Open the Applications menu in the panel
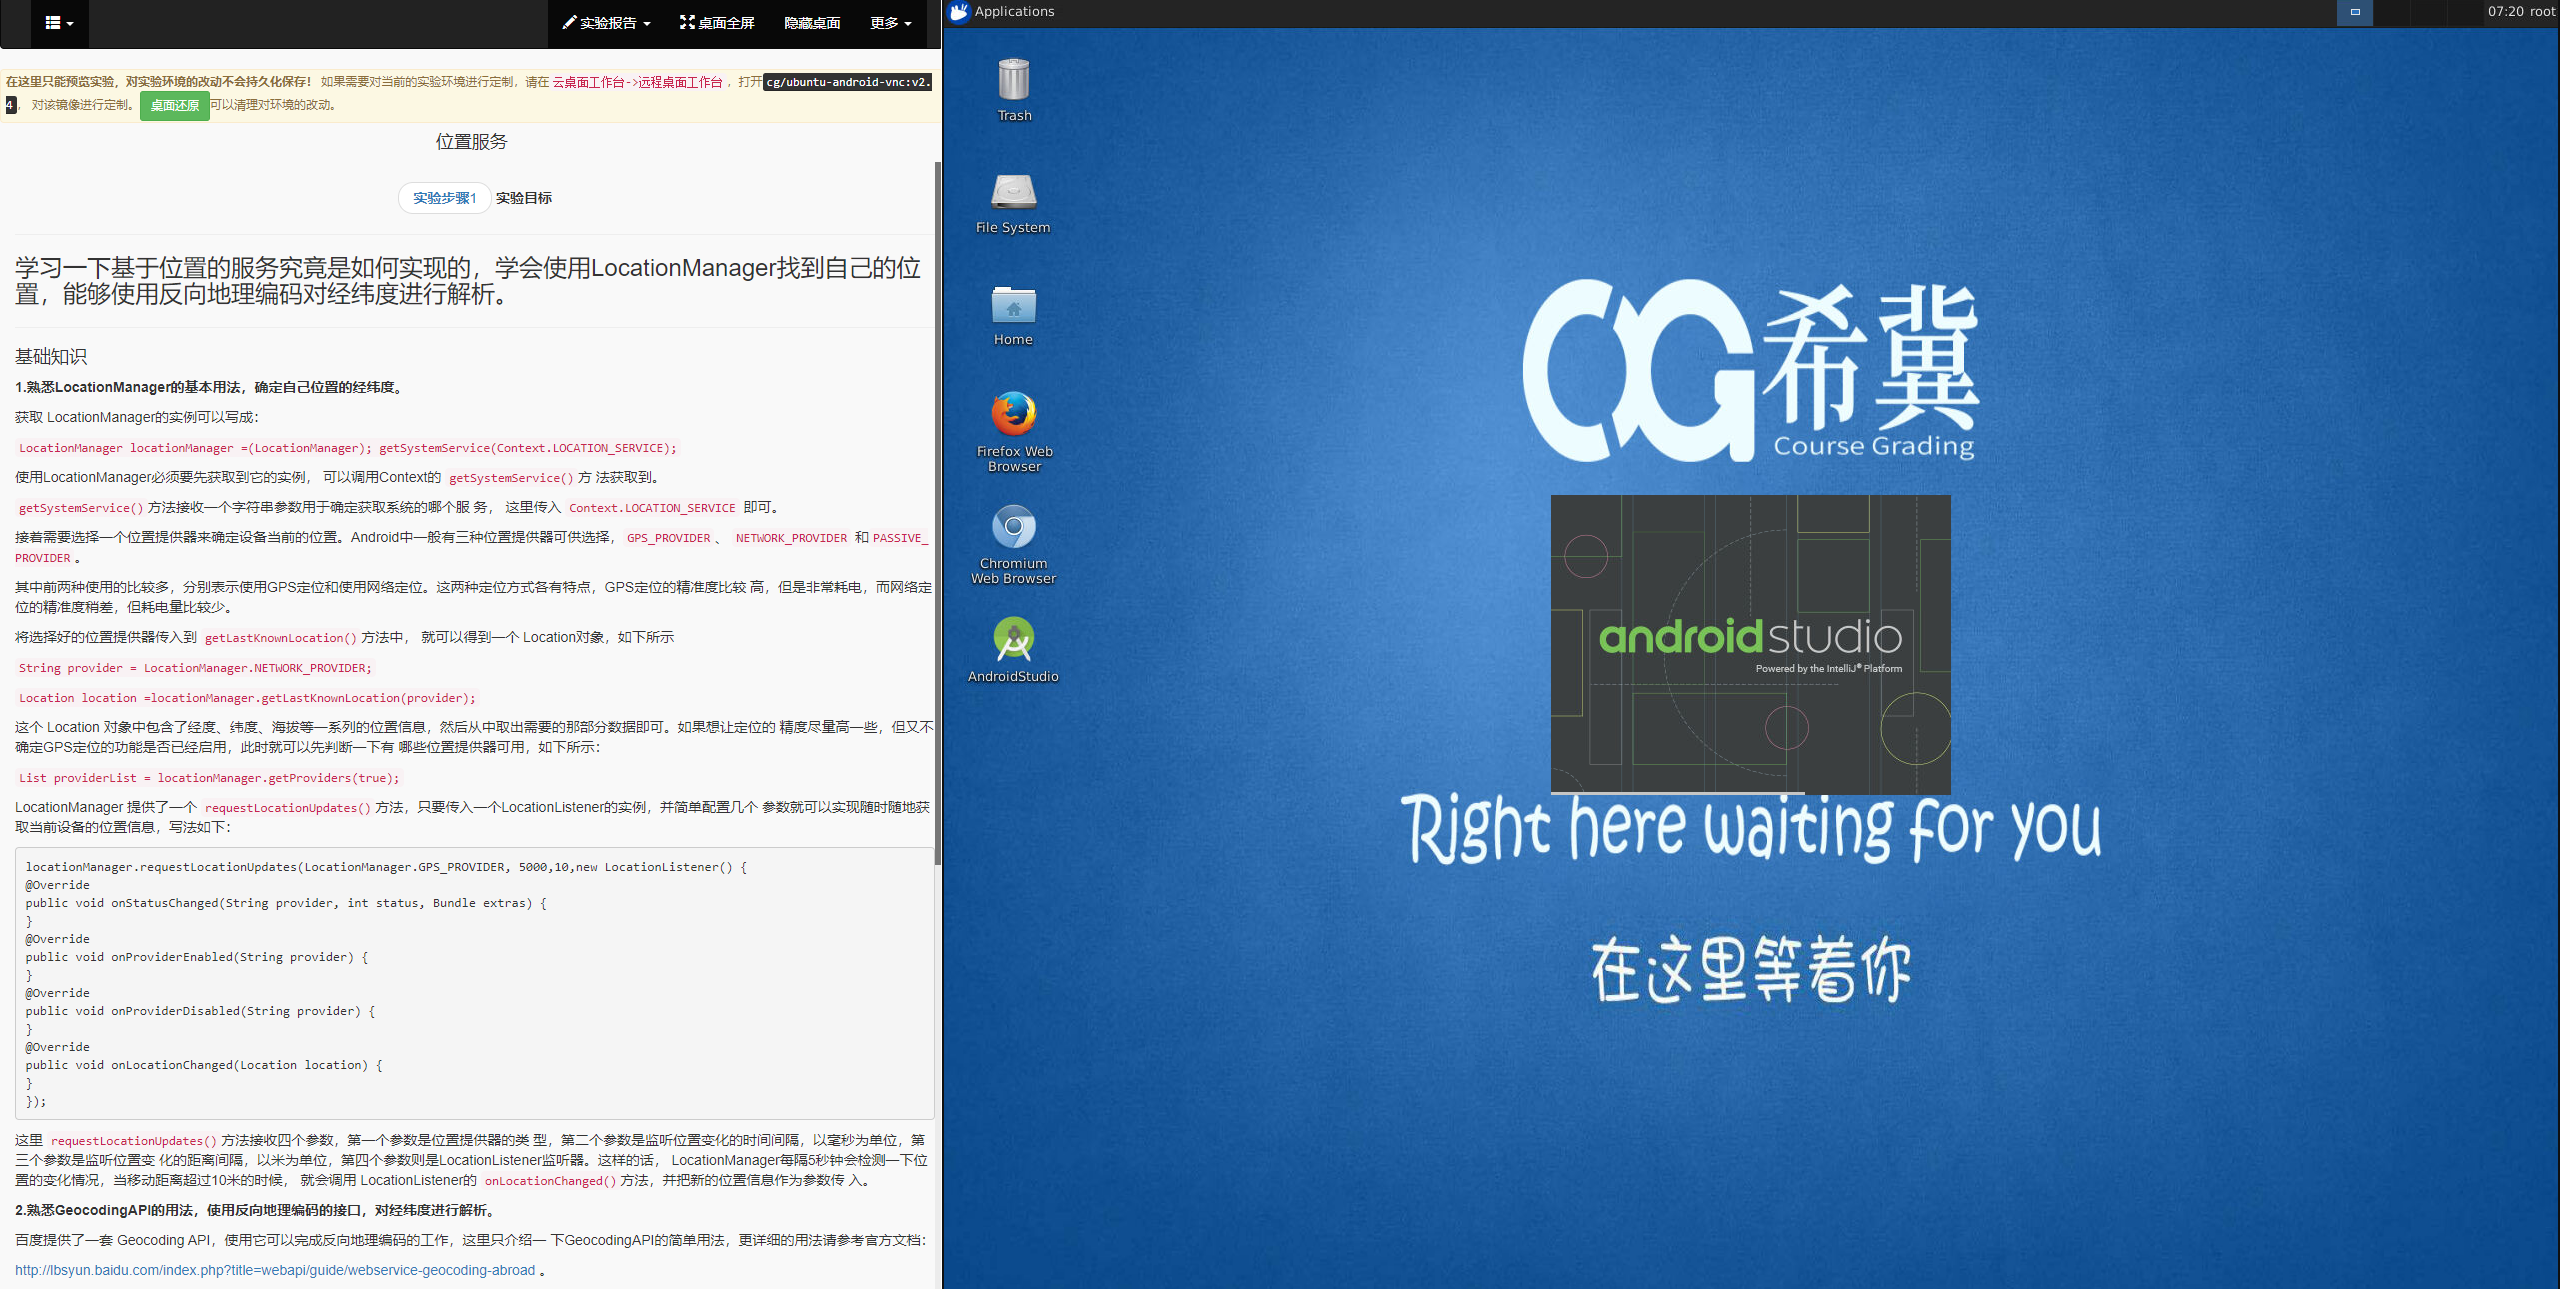The width and height of the screenshot is (2560, 1289). click(x=1002, y=12)
